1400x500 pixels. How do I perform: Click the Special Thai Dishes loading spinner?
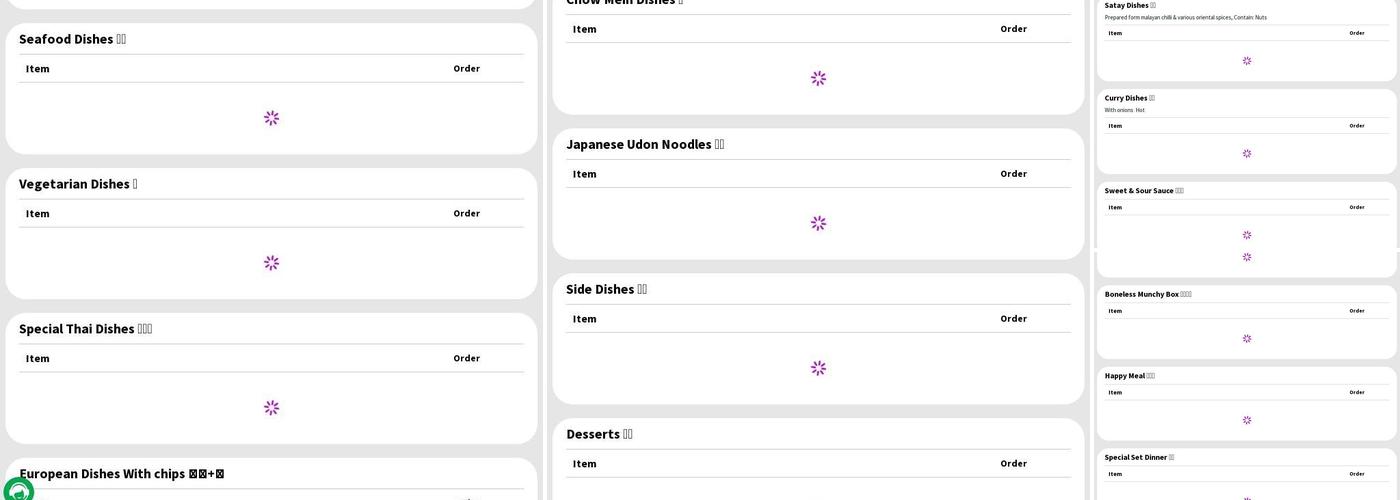[271, 408]
